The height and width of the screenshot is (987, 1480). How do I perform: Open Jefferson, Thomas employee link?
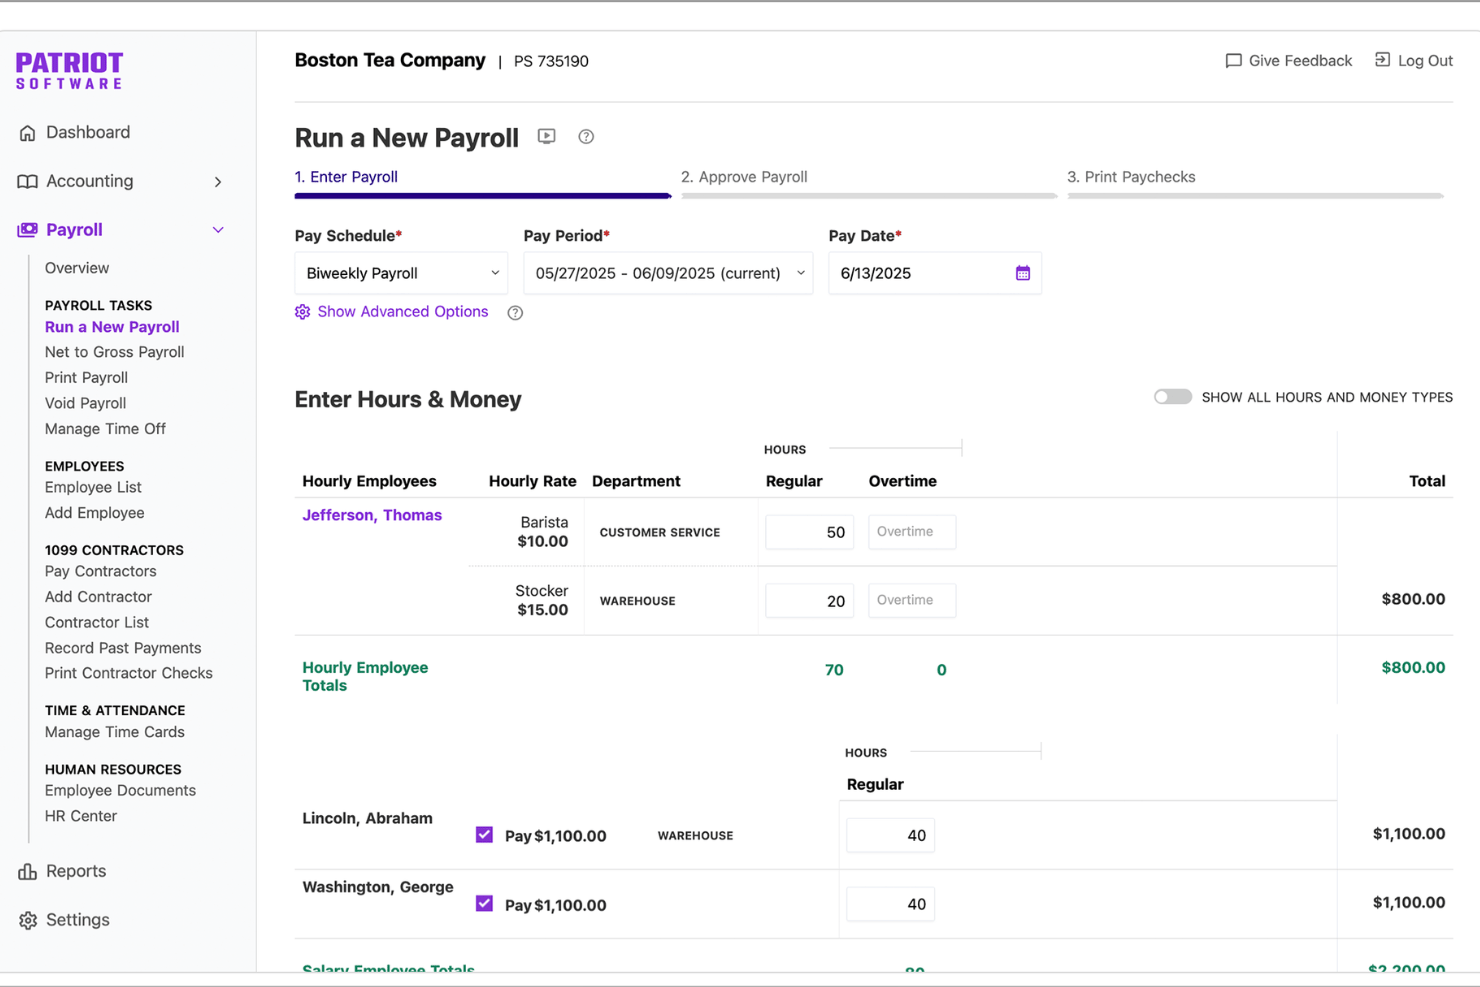coord(372,515)
